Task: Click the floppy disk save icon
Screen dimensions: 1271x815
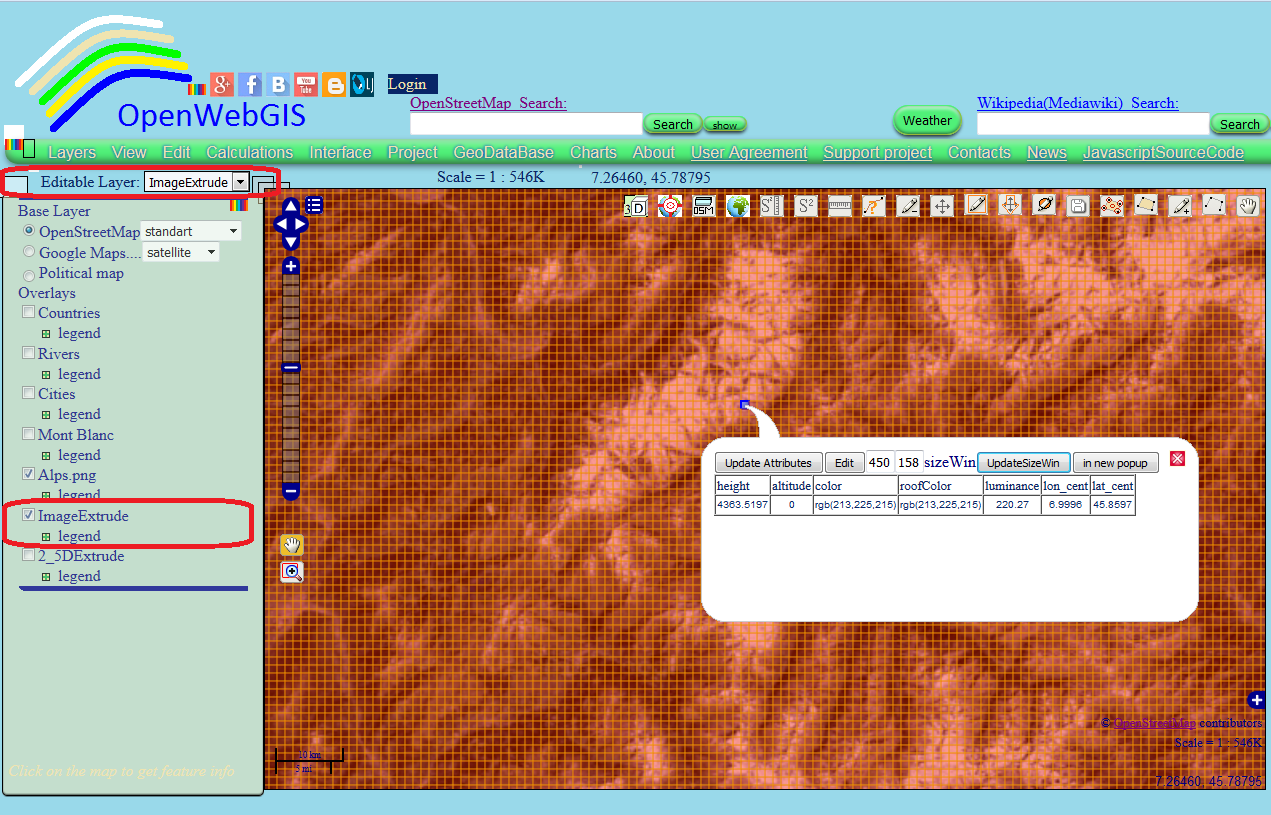Action: 1078,206
